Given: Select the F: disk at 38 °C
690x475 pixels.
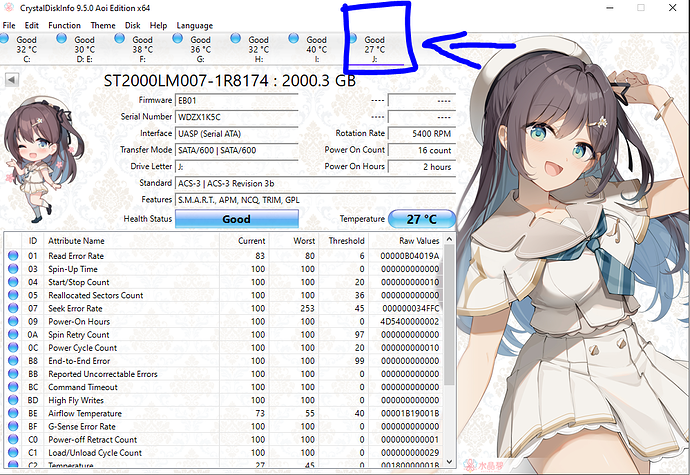Looking at the screenshot, I should tap(143, 48).
